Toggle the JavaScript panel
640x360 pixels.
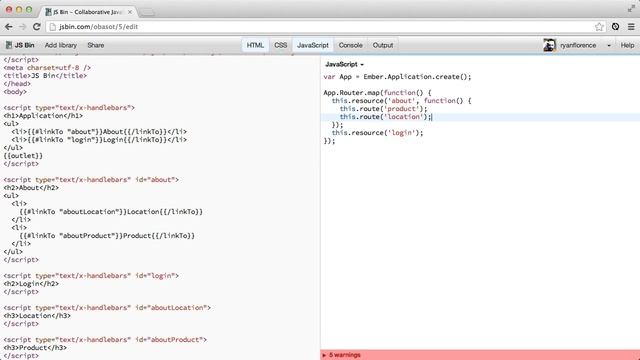313,45
